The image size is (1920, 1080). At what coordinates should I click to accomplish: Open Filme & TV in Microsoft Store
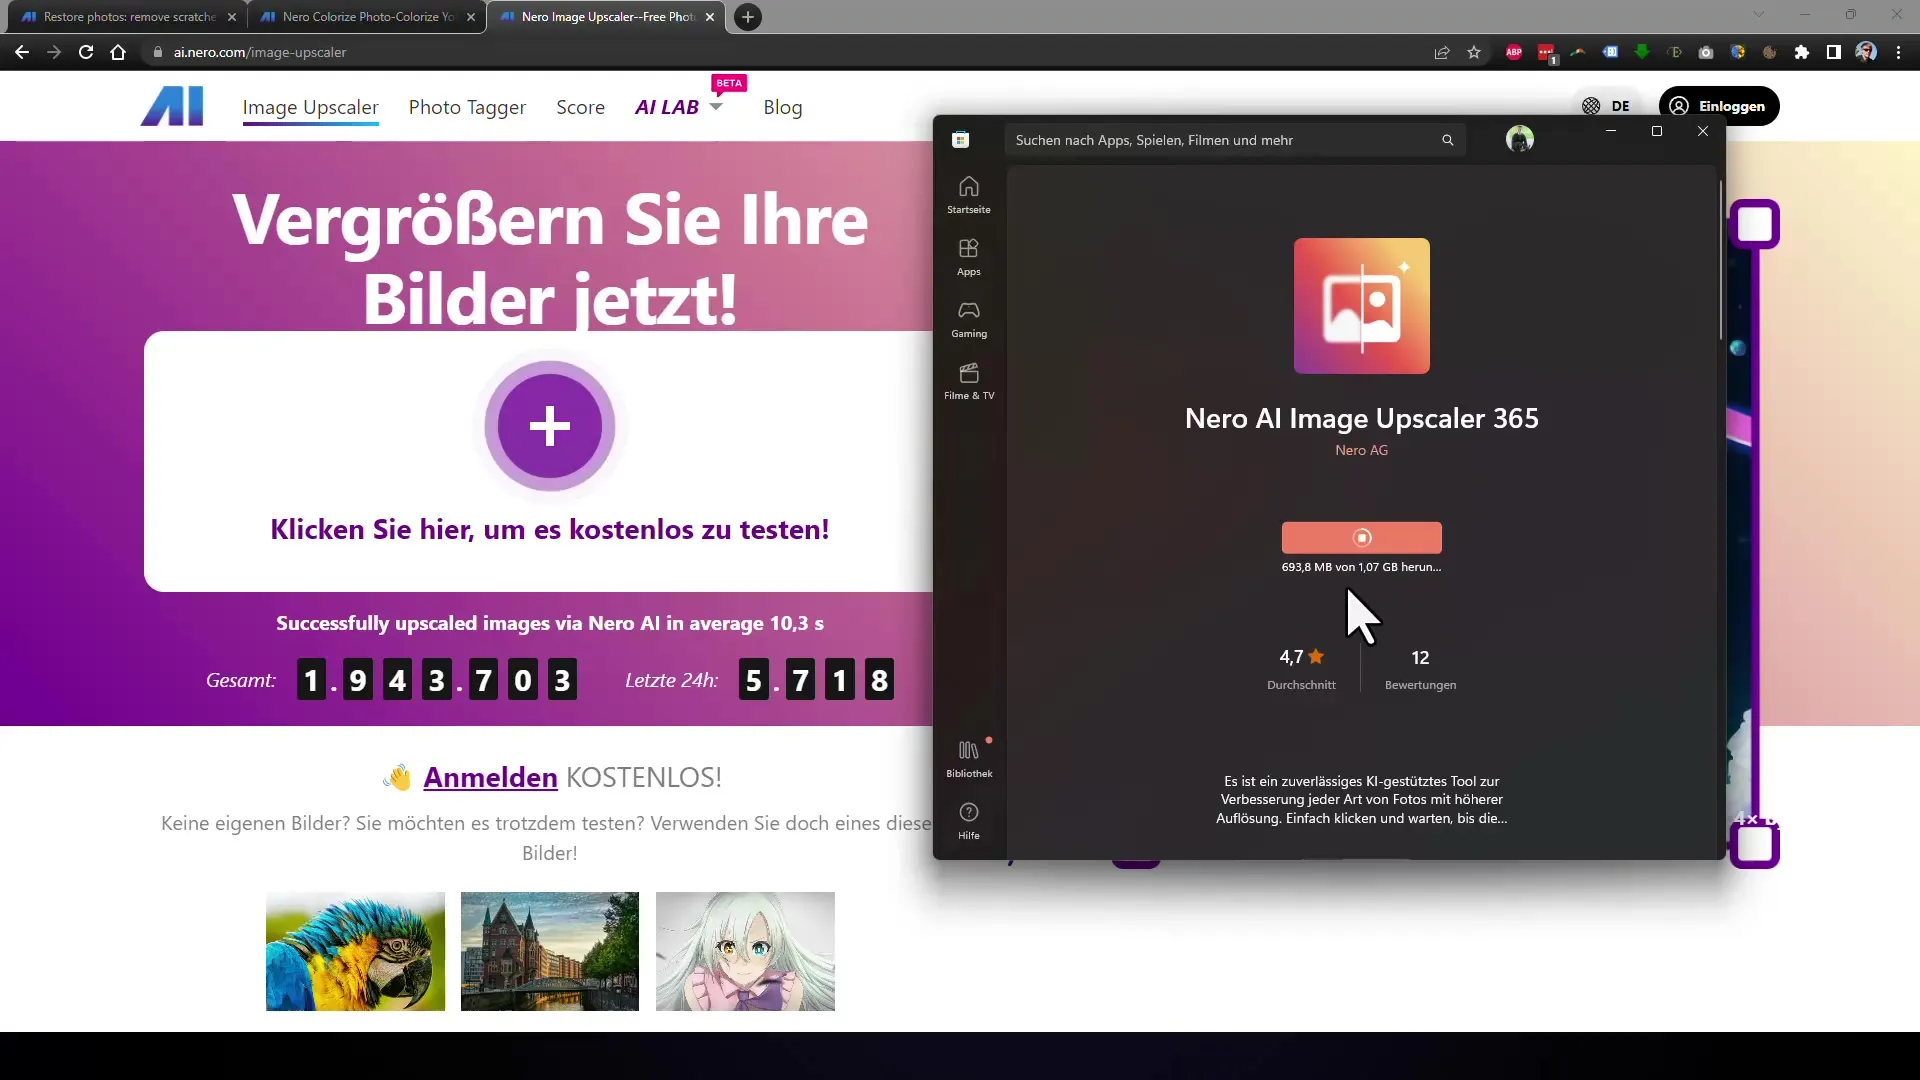point(969,381)
